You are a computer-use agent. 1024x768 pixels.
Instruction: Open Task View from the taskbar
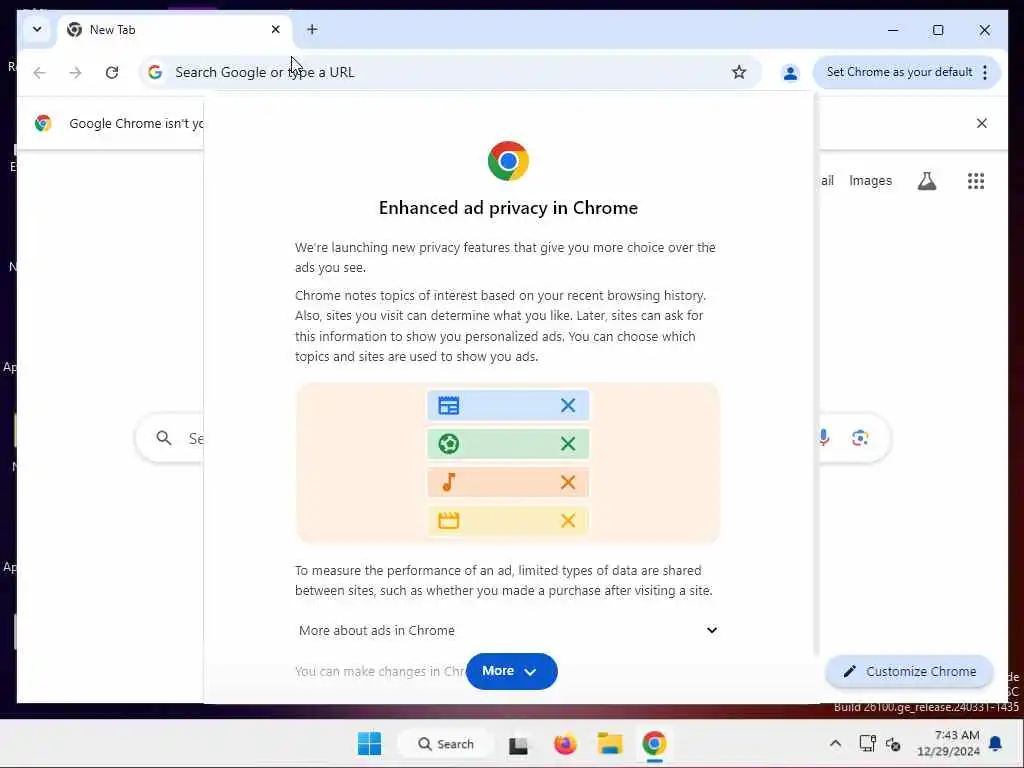[519, 744]
